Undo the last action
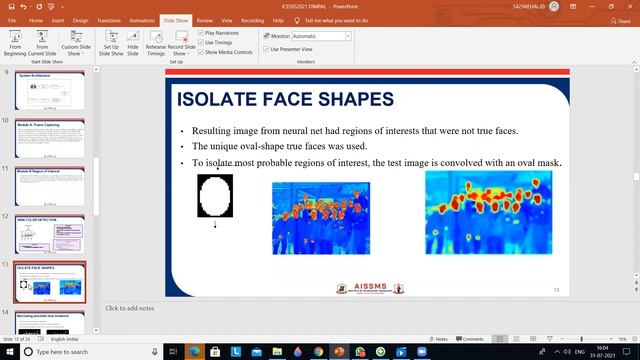Image resolution: width=640 pixels, height=360 pixels. (23, 7)
